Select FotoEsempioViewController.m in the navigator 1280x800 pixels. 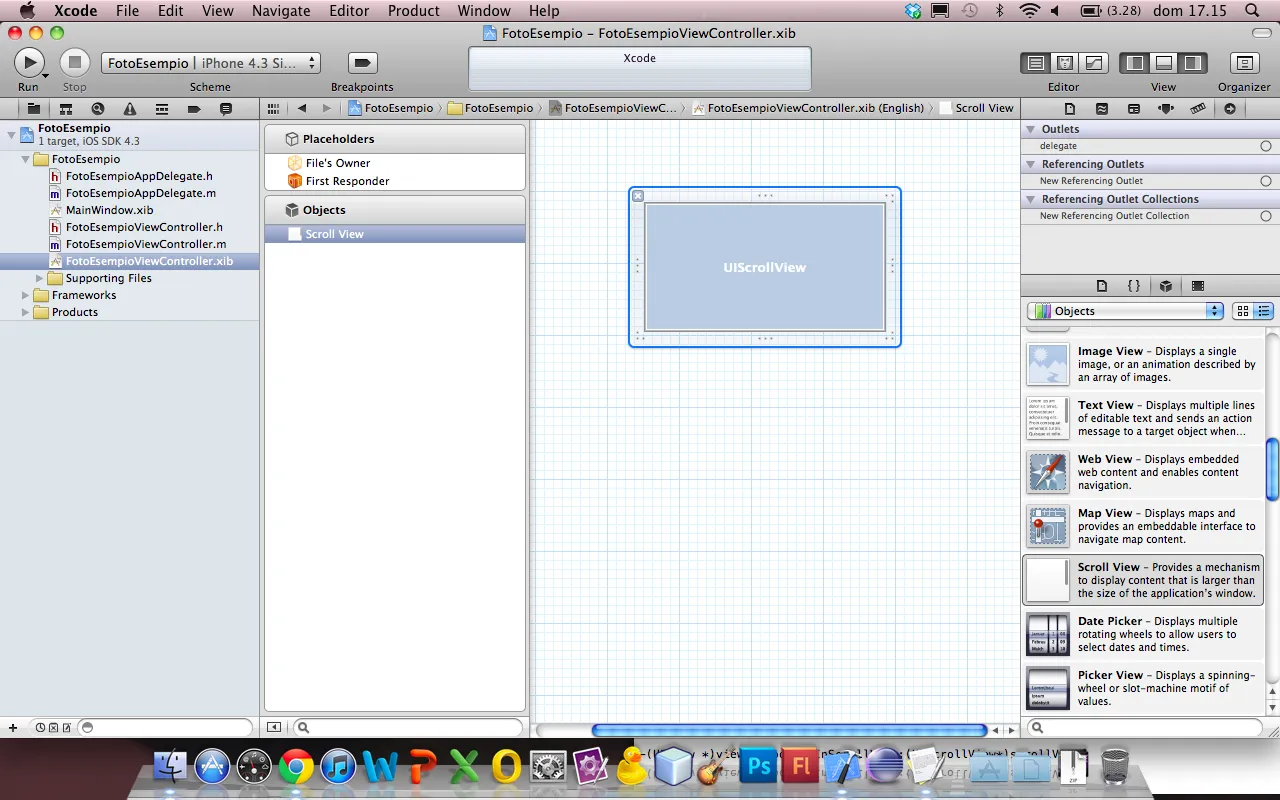[x=146, y=244]
